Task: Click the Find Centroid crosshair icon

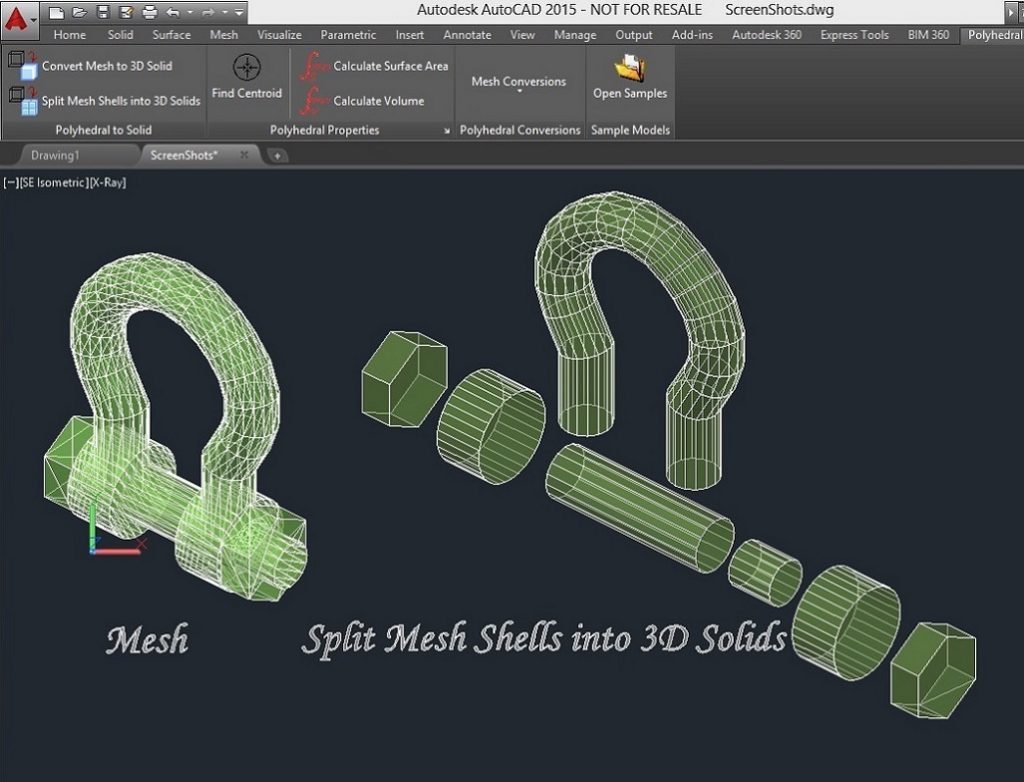Action: pyautogui.click(x=246, y=68)
